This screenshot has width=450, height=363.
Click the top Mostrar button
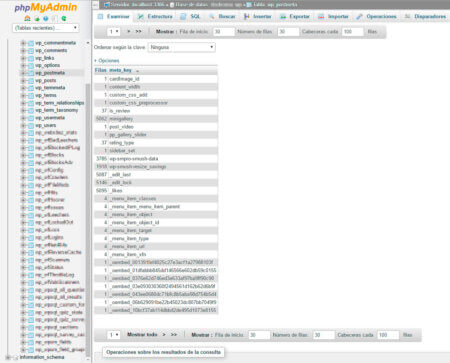(165, 32)
